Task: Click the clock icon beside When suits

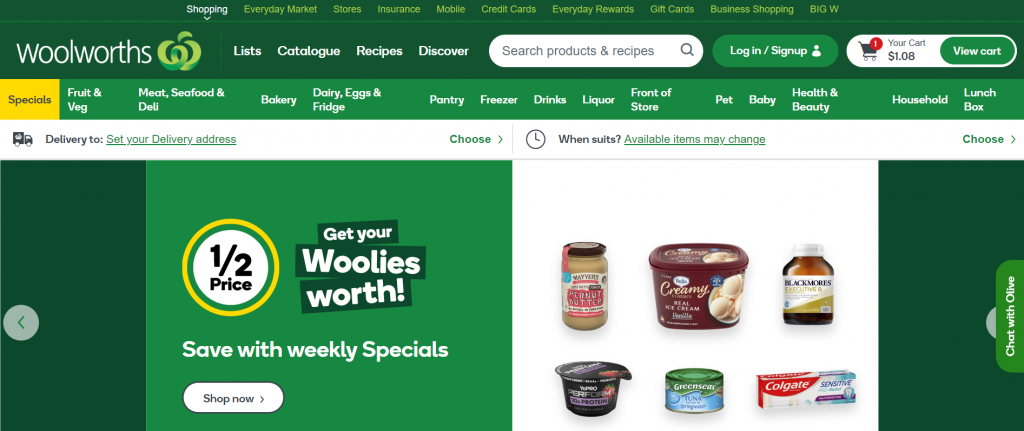Action: point(536,139)
